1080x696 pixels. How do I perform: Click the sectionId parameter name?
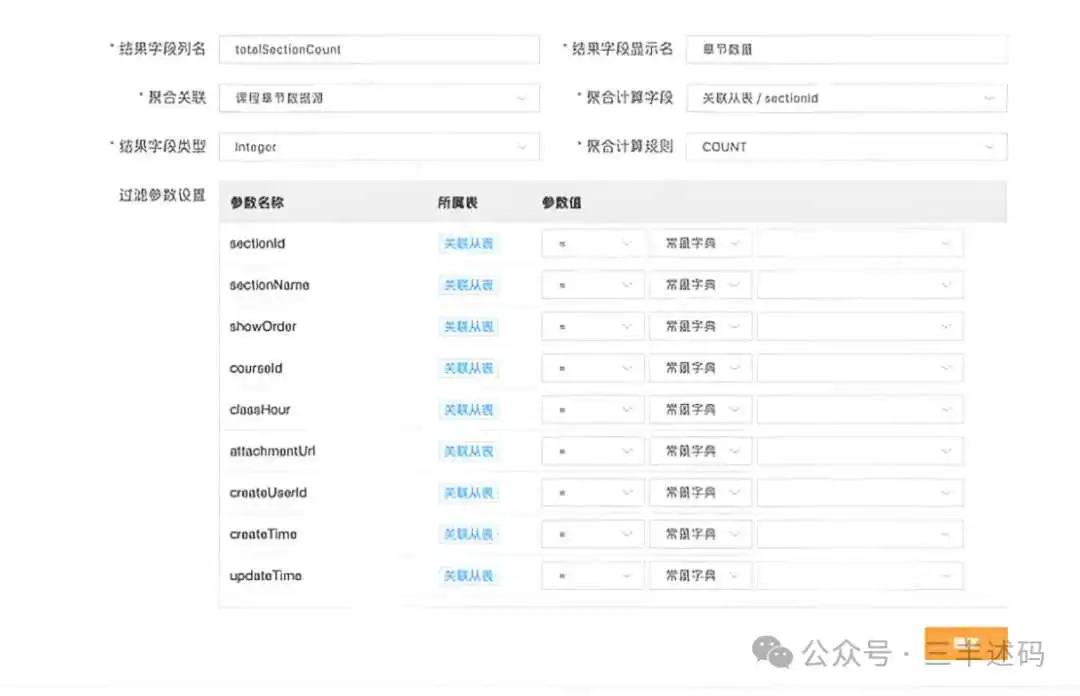click(x=257, y=243)
